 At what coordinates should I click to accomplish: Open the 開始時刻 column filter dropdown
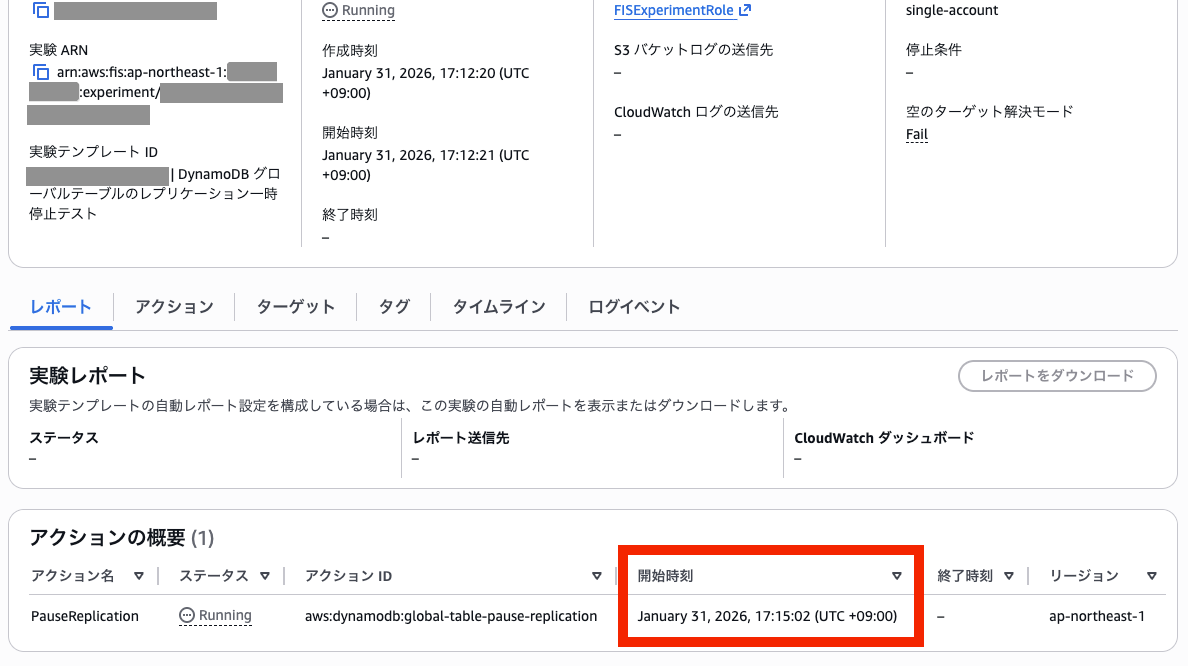point(896,576)
